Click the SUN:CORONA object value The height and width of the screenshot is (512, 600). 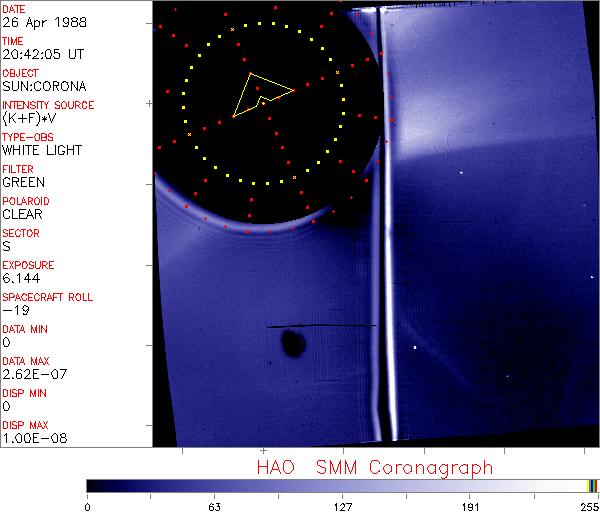click(x=43, y=86)
